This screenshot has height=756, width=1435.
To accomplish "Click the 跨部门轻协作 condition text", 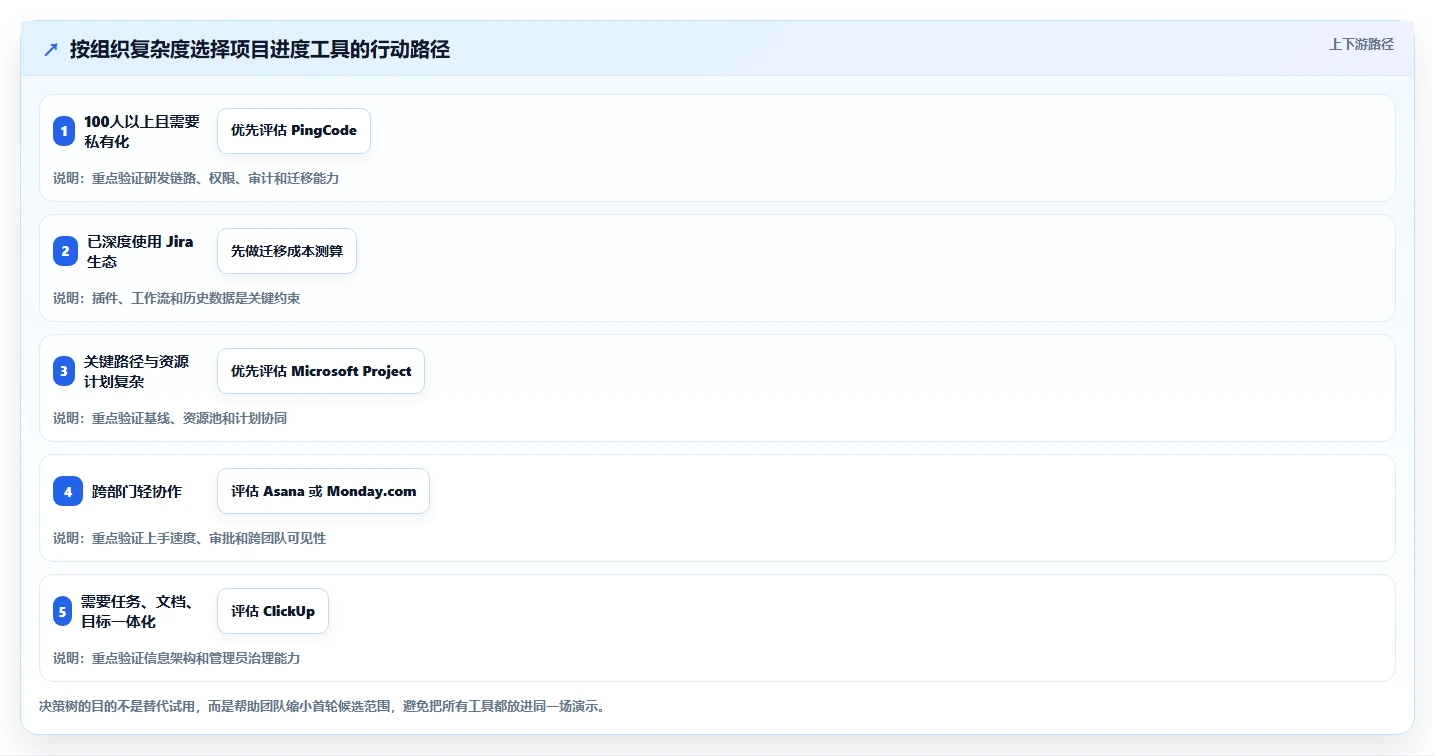I will (137, 491).
